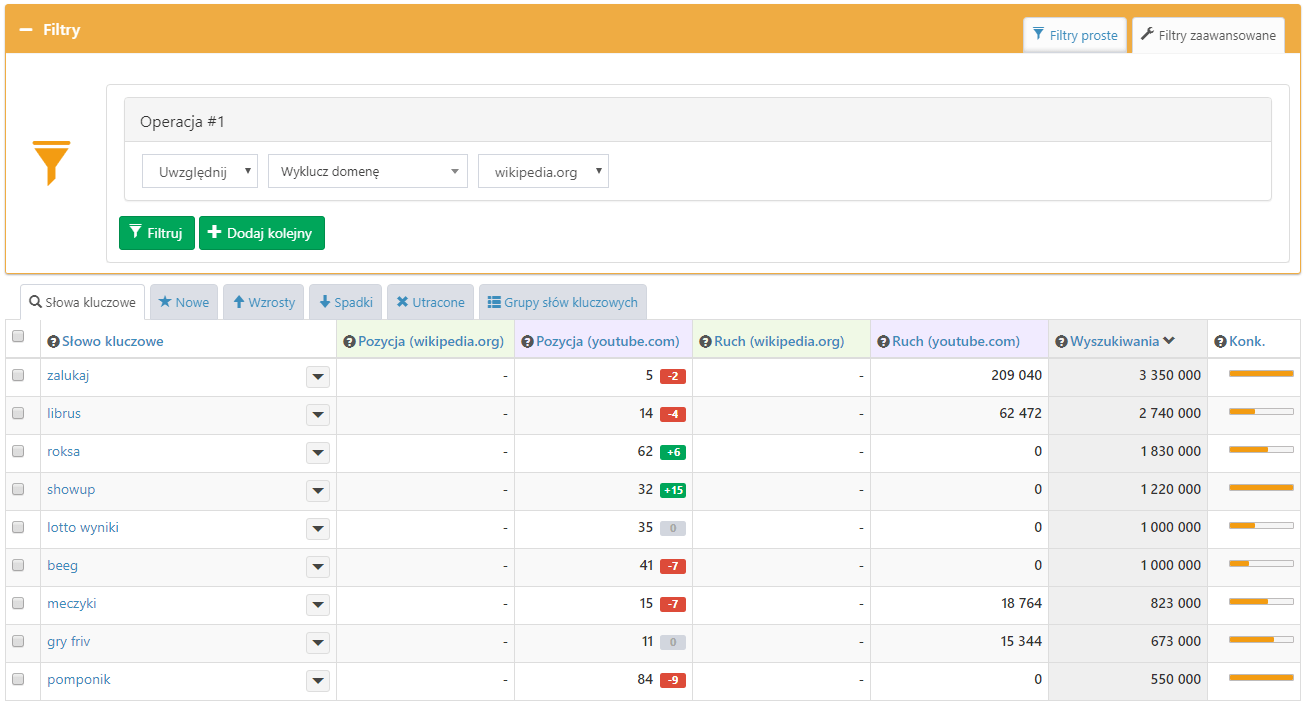This screenshot has height=701, width=1306.
Task: Click the Dodaj kolejny button
Action: [261, 233]
